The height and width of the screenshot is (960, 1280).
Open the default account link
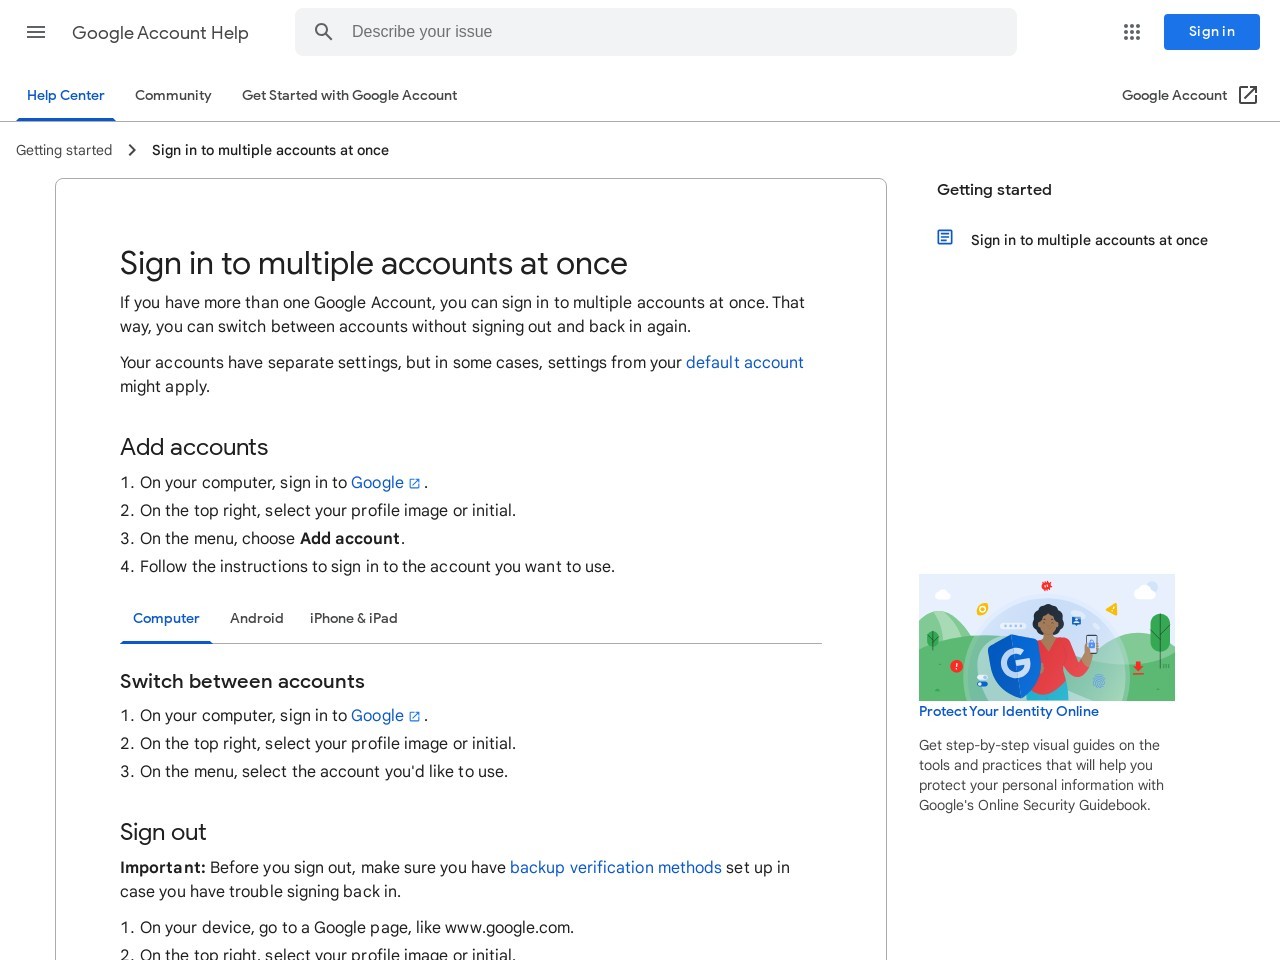(745, 362)
